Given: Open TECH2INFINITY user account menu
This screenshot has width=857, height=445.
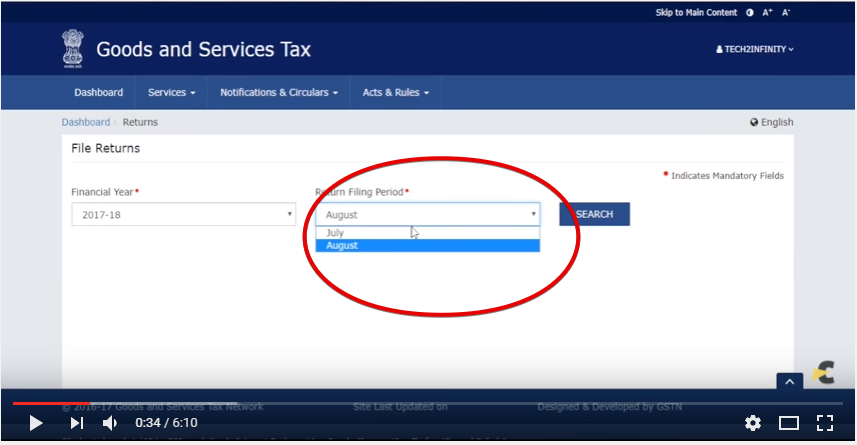Looking at the screenshot, I should pos(755,49).
